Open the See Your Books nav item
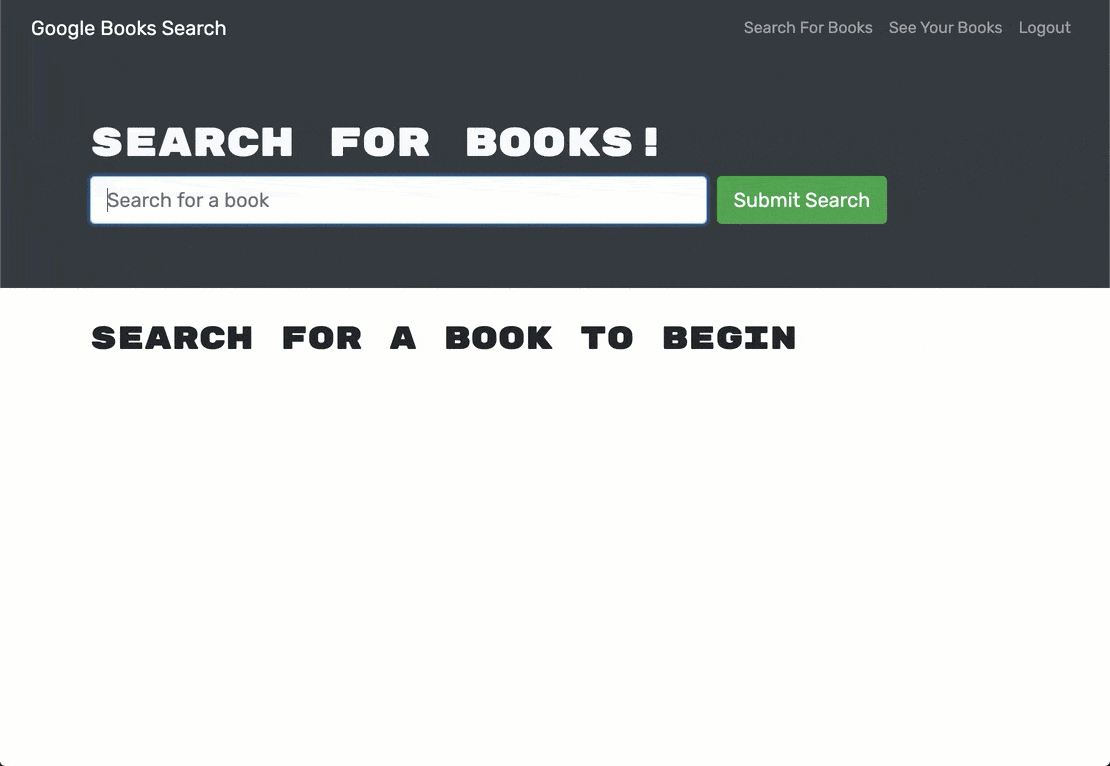The width and height of the screenshot is (1110, 766). pyautogui.click(x=944, y=27)
